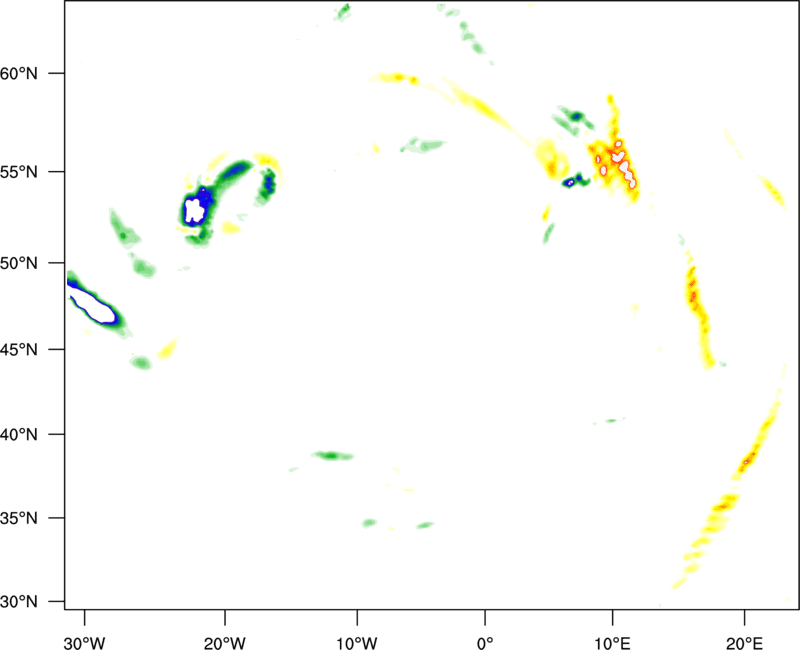Click the 20°E longitude label
The width and height of the screenshot is (800, 650).
pyautogui.click(x=744, y=643)
